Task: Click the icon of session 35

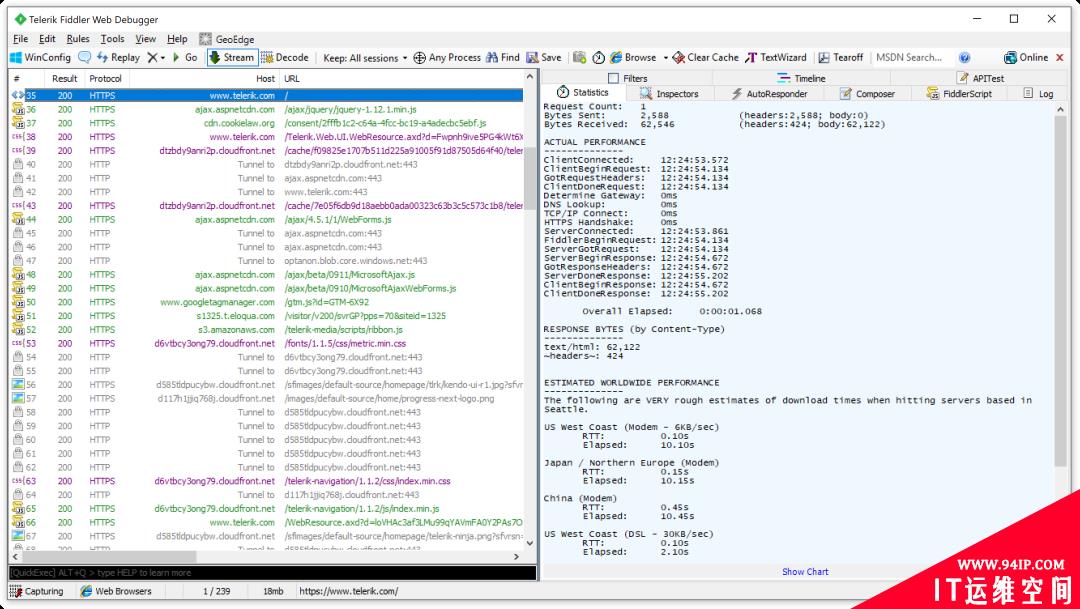Action: 18,96
